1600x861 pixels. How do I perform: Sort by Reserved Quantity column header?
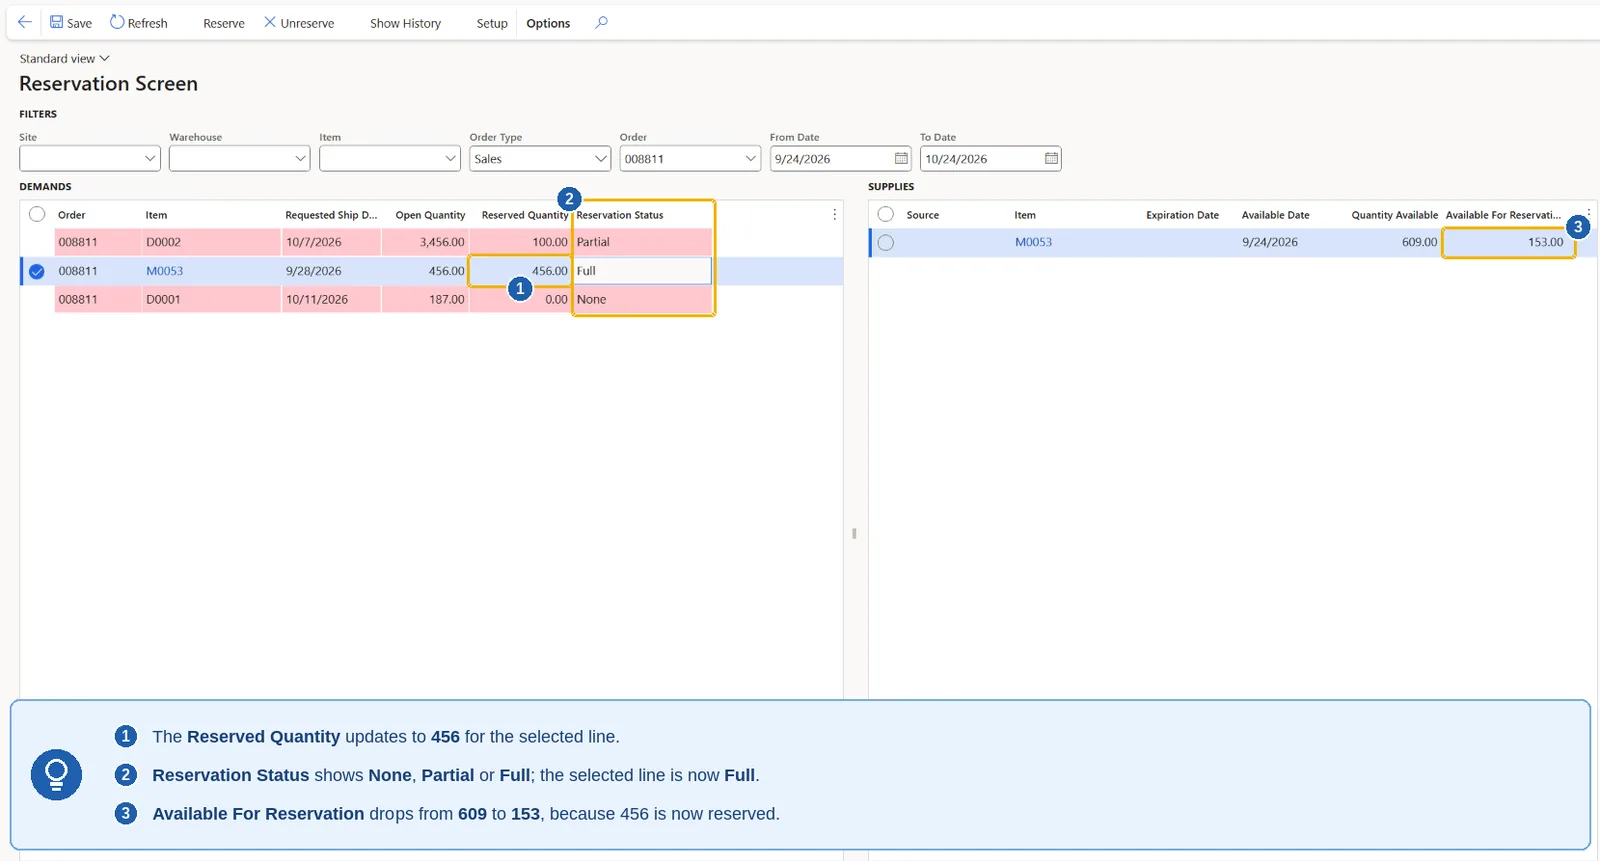tap(524, 215)
